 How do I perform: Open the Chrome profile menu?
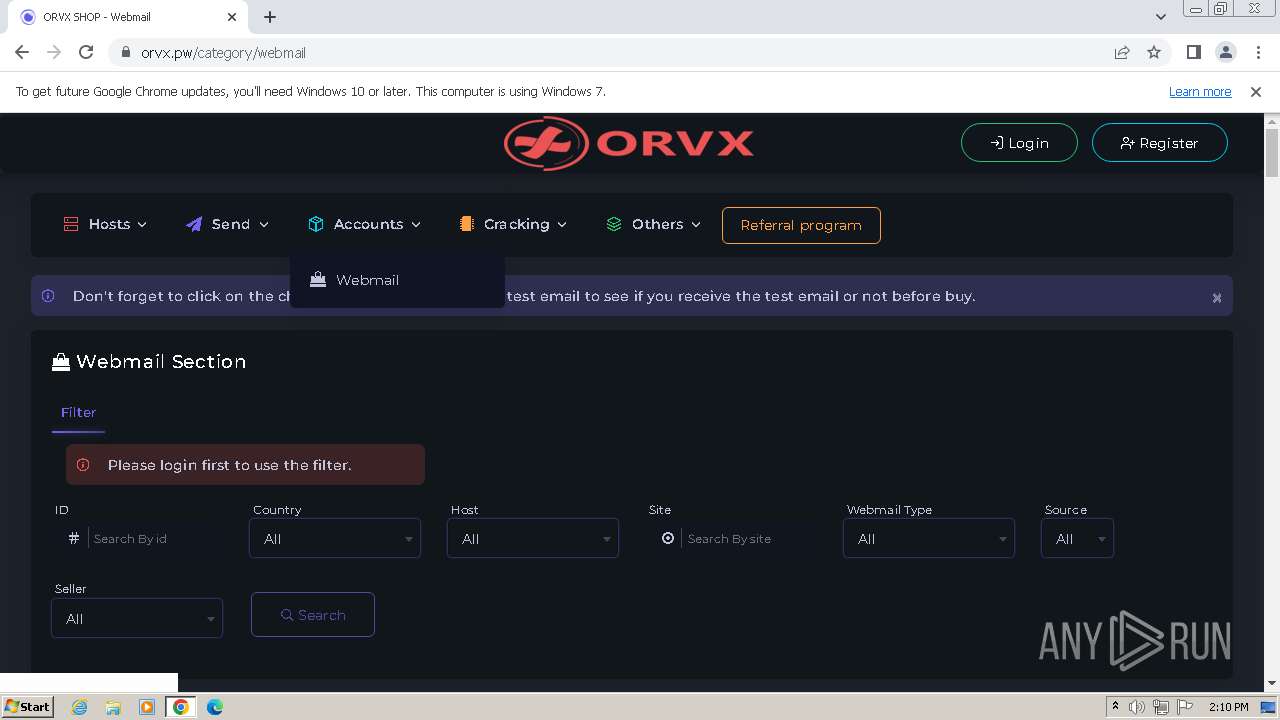coord(1225,52)
